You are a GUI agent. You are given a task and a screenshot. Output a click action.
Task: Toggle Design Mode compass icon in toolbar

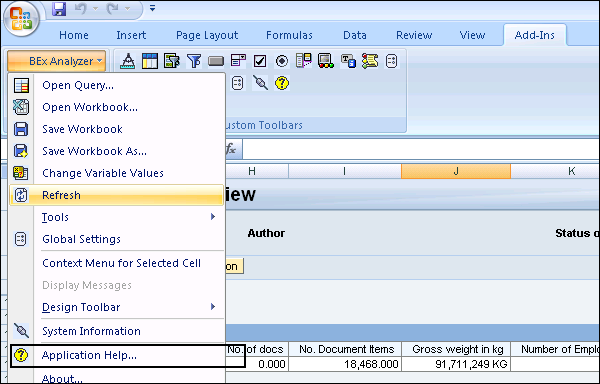127,61
